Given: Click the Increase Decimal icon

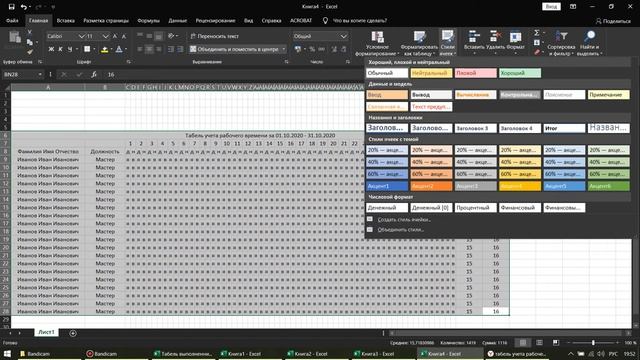Looking at the screenshot, I should (334, 49).
